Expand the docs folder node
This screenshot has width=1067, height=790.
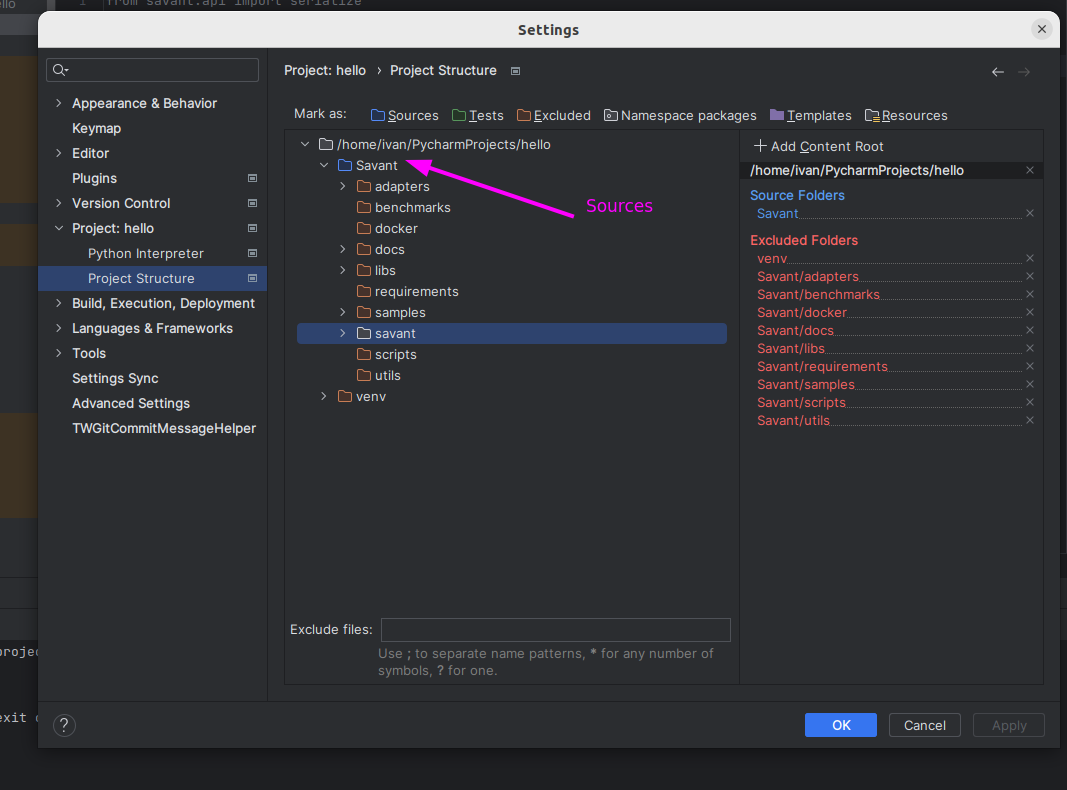click(343, 249)
